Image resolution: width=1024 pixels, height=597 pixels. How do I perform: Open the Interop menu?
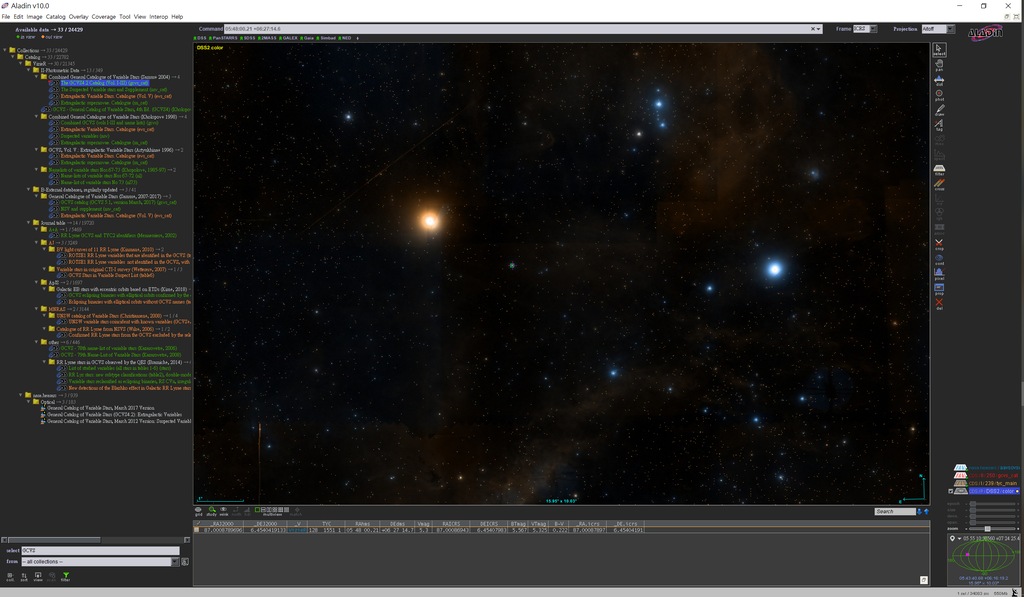[159, 16]
